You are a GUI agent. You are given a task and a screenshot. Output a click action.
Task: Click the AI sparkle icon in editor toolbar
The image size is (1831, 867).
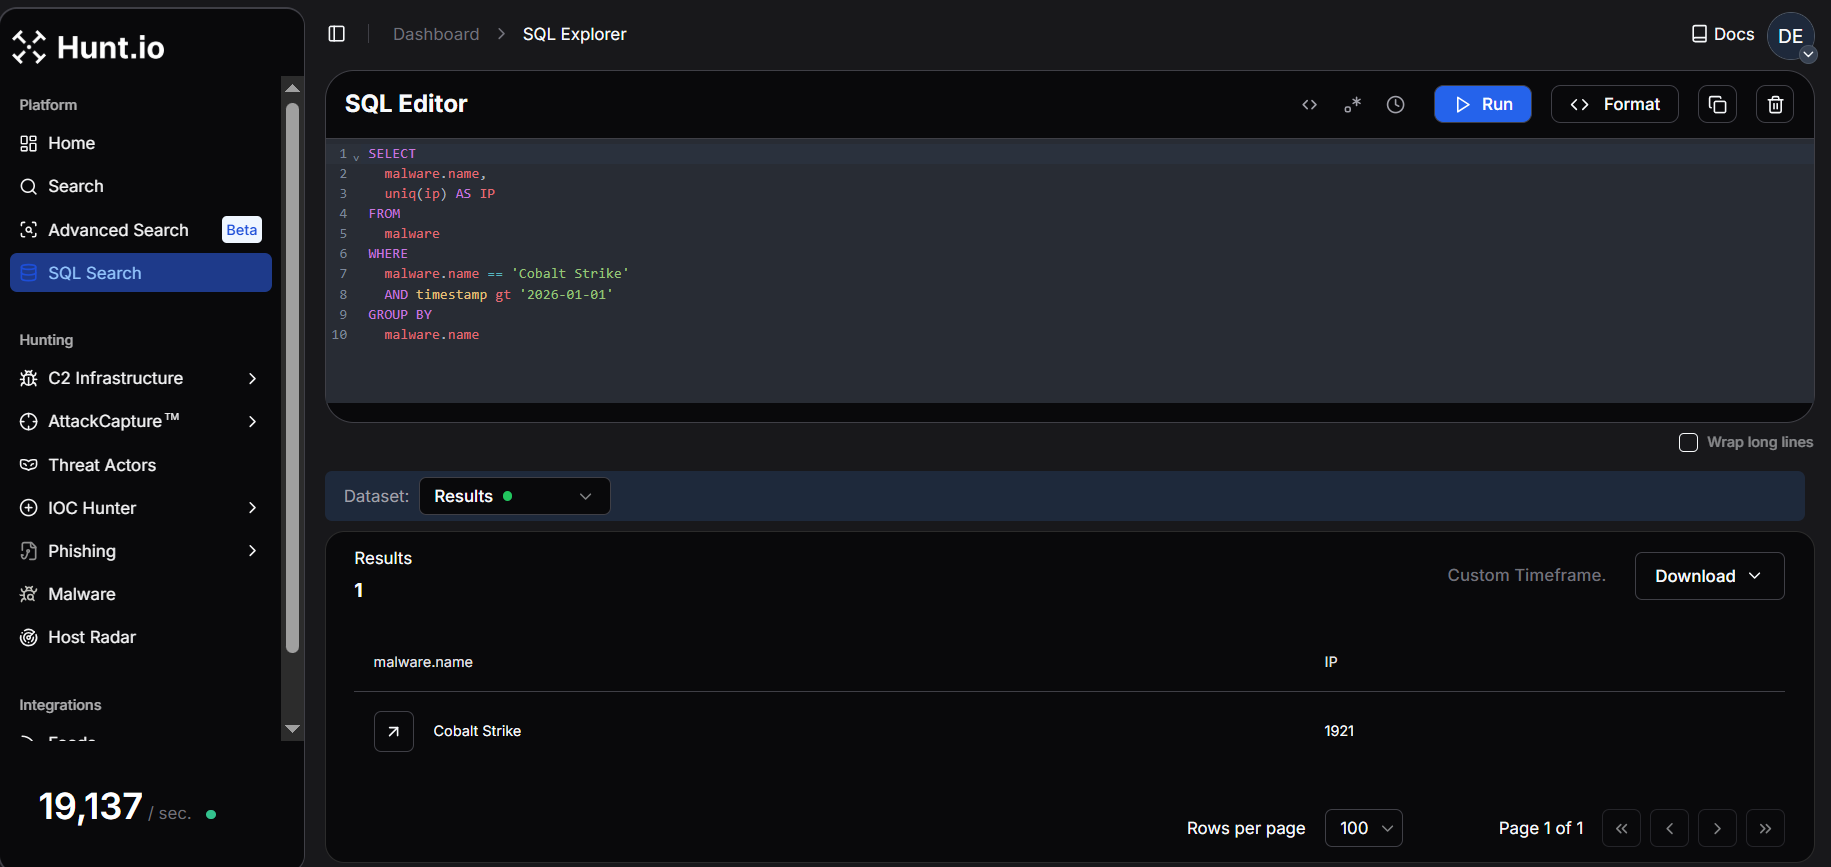click(1352, 104)
